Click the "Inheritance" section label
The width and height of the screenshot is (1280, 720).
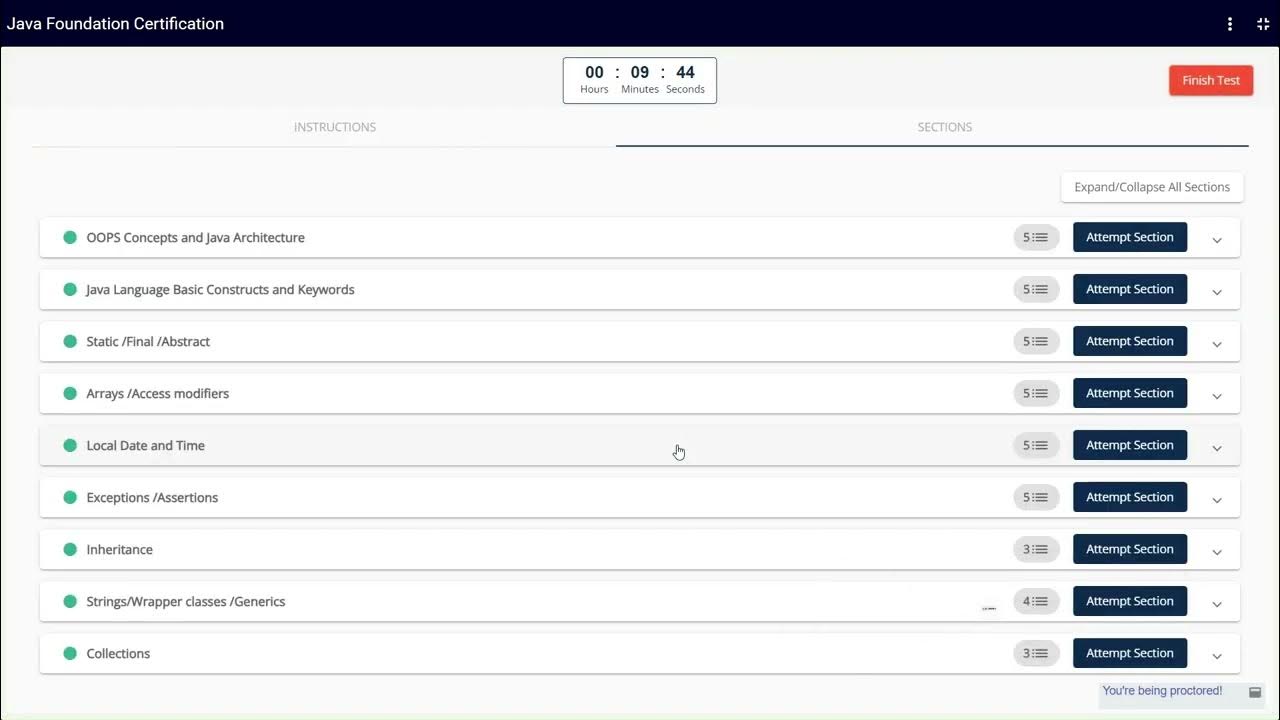(x=120, y=550)
